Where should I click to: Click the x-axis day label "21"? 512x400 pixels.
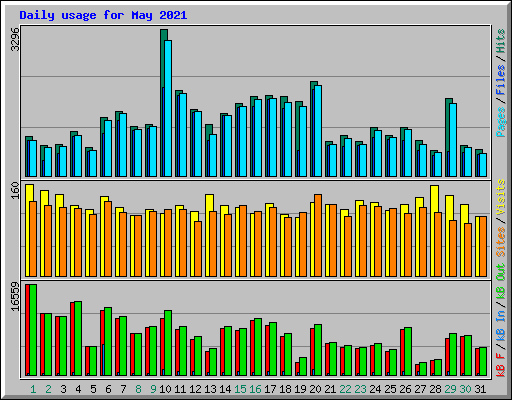click(x=330, y=389)
